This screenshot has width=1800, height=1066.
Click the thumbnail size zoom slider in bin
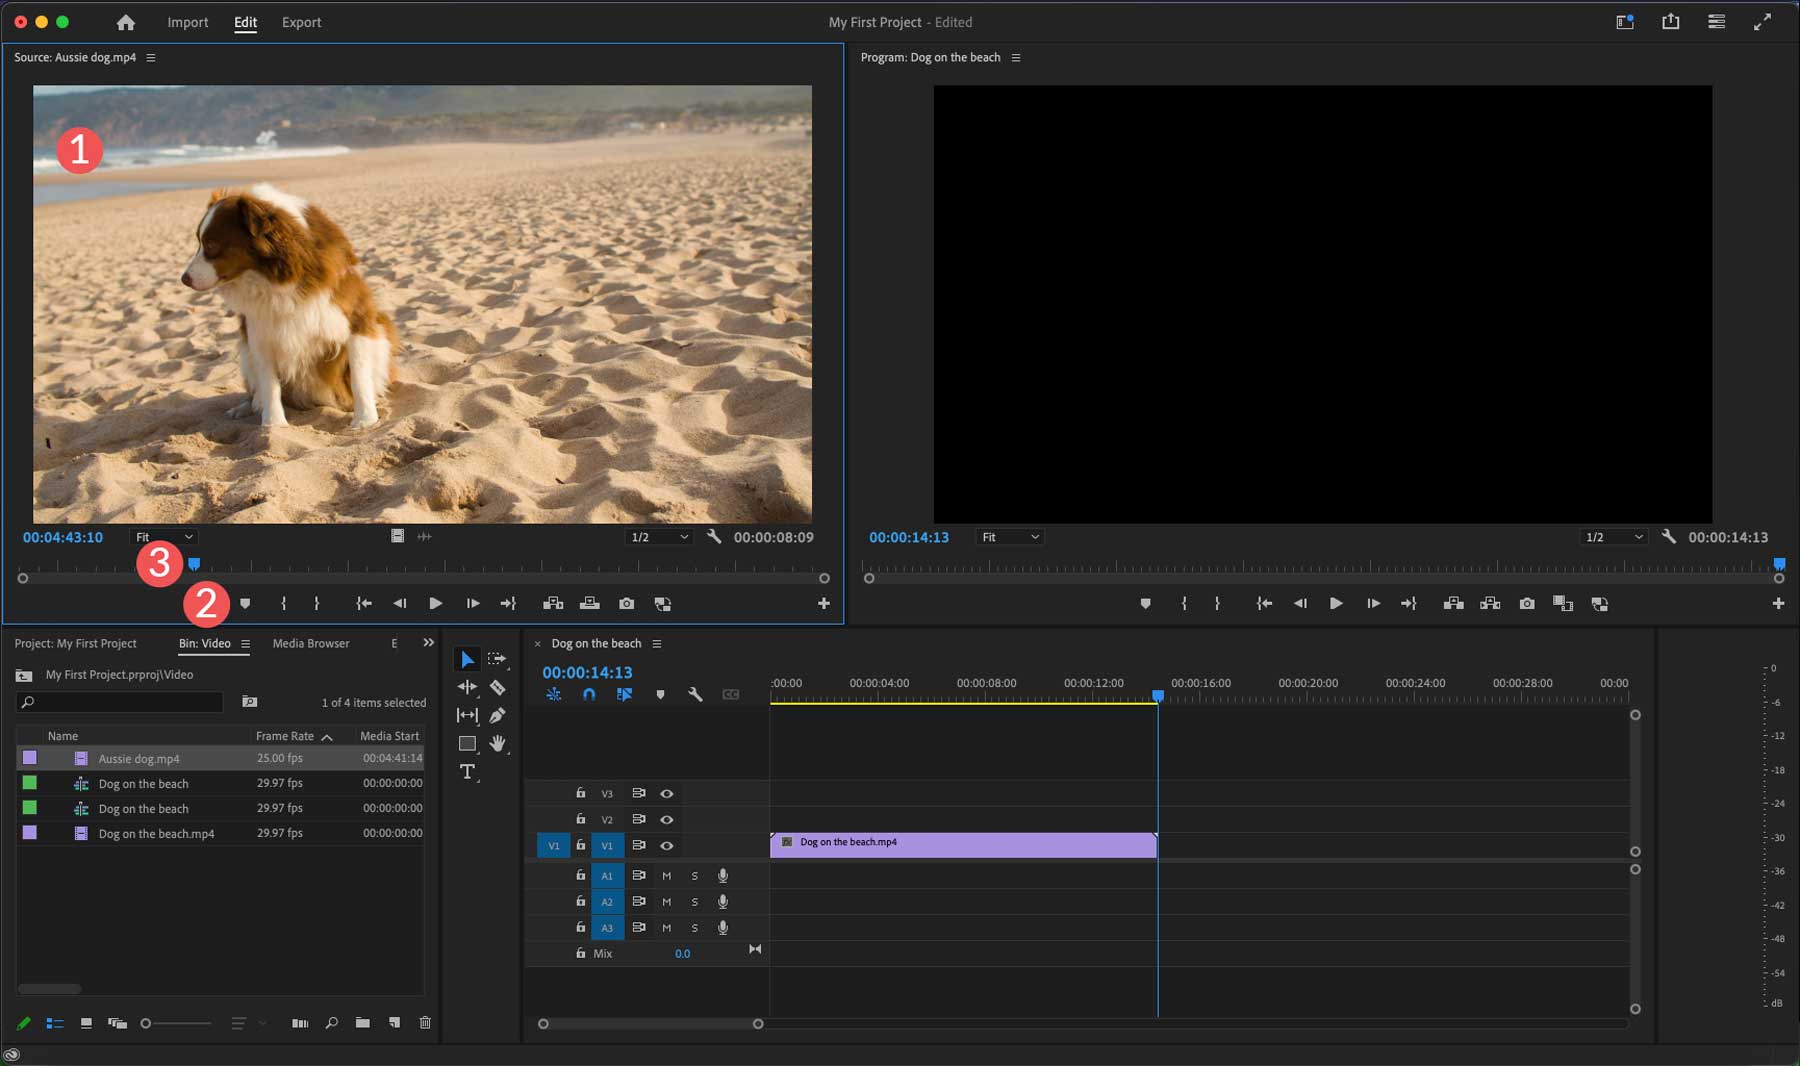pos(176,1023)
